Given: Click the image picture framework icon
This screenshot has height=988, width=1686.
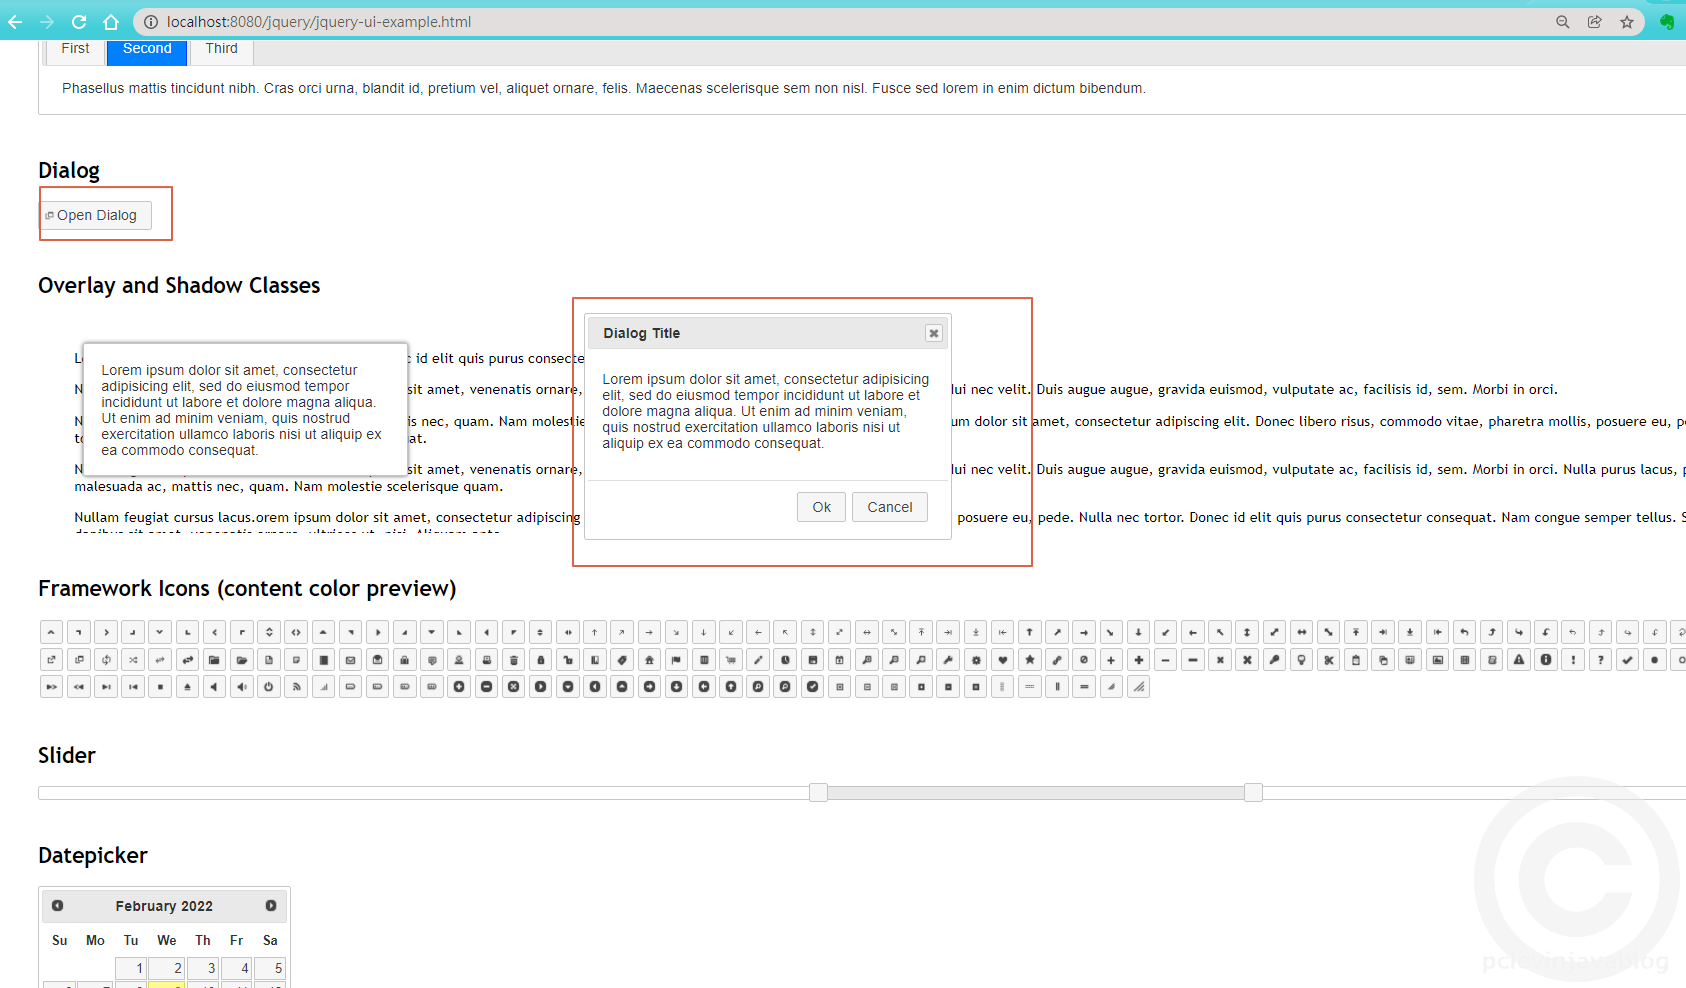Looking at the screenshot, I should (x=1438, y=660).
